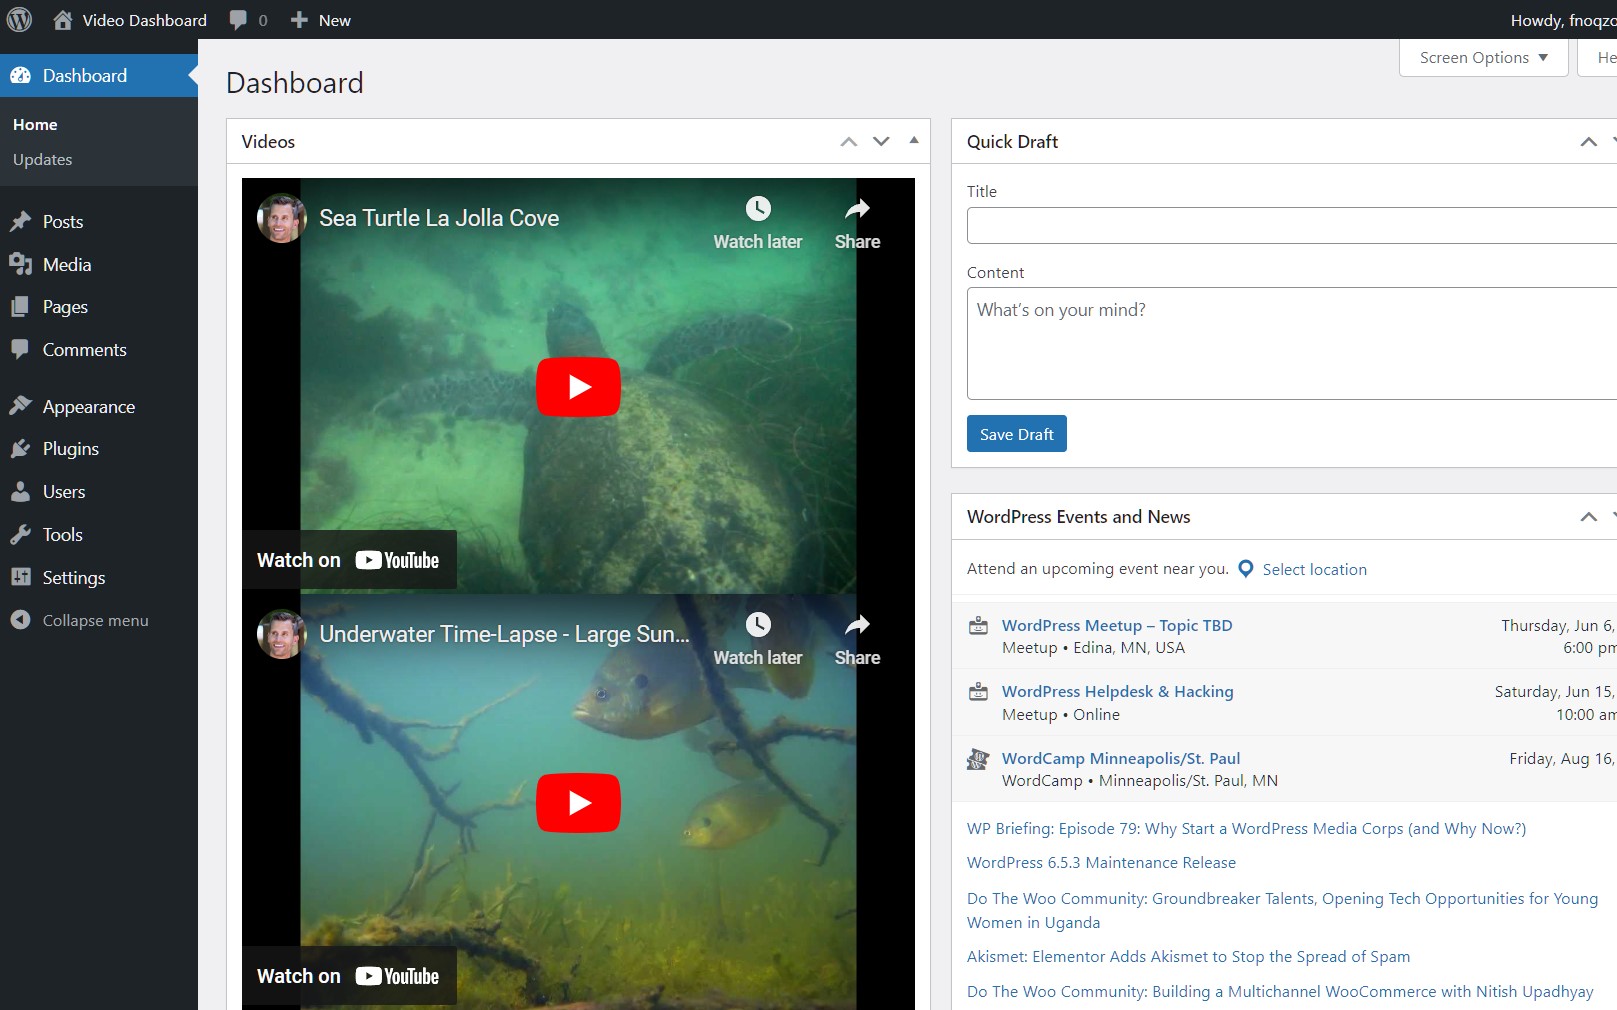Click the Save Draft button
This screenshot has width=1617, height=1010.
[x=1016, y=434]
